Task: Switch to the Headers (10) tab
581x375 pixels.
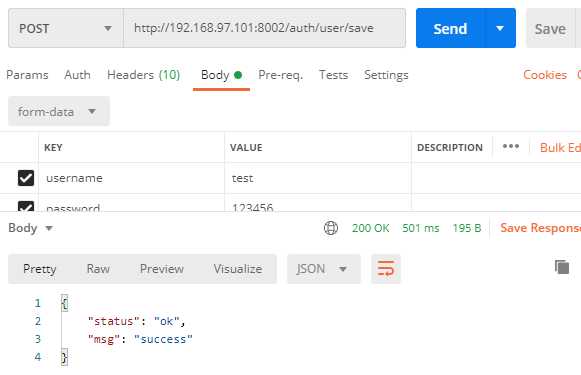Action: pos(143,75)
